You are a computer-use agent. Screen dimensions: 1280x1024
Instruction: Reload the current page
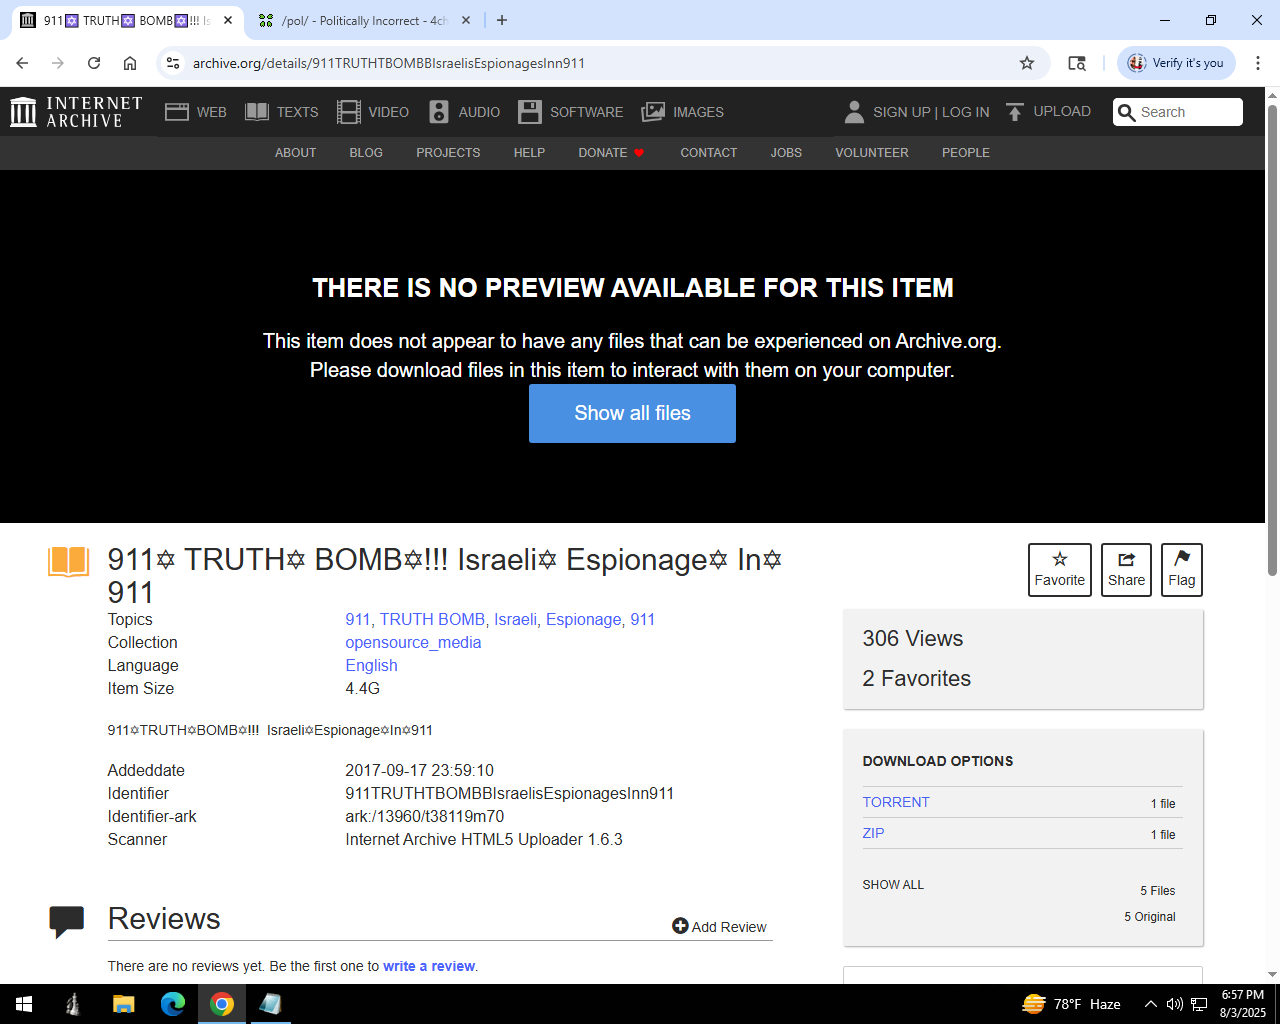[94, 63]
